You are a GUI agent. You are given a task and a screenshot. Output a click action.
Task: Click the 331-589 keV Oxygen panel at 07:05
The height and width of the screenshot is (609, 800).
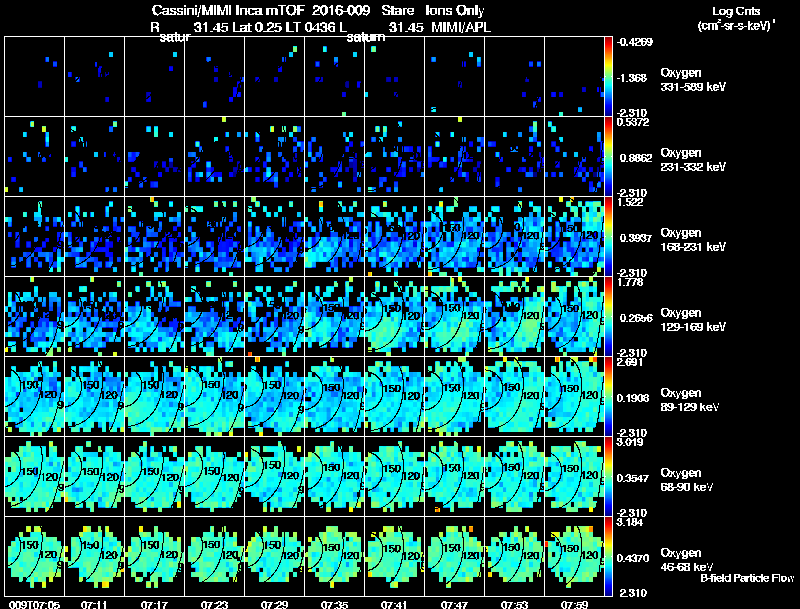(x=35, y=77)
